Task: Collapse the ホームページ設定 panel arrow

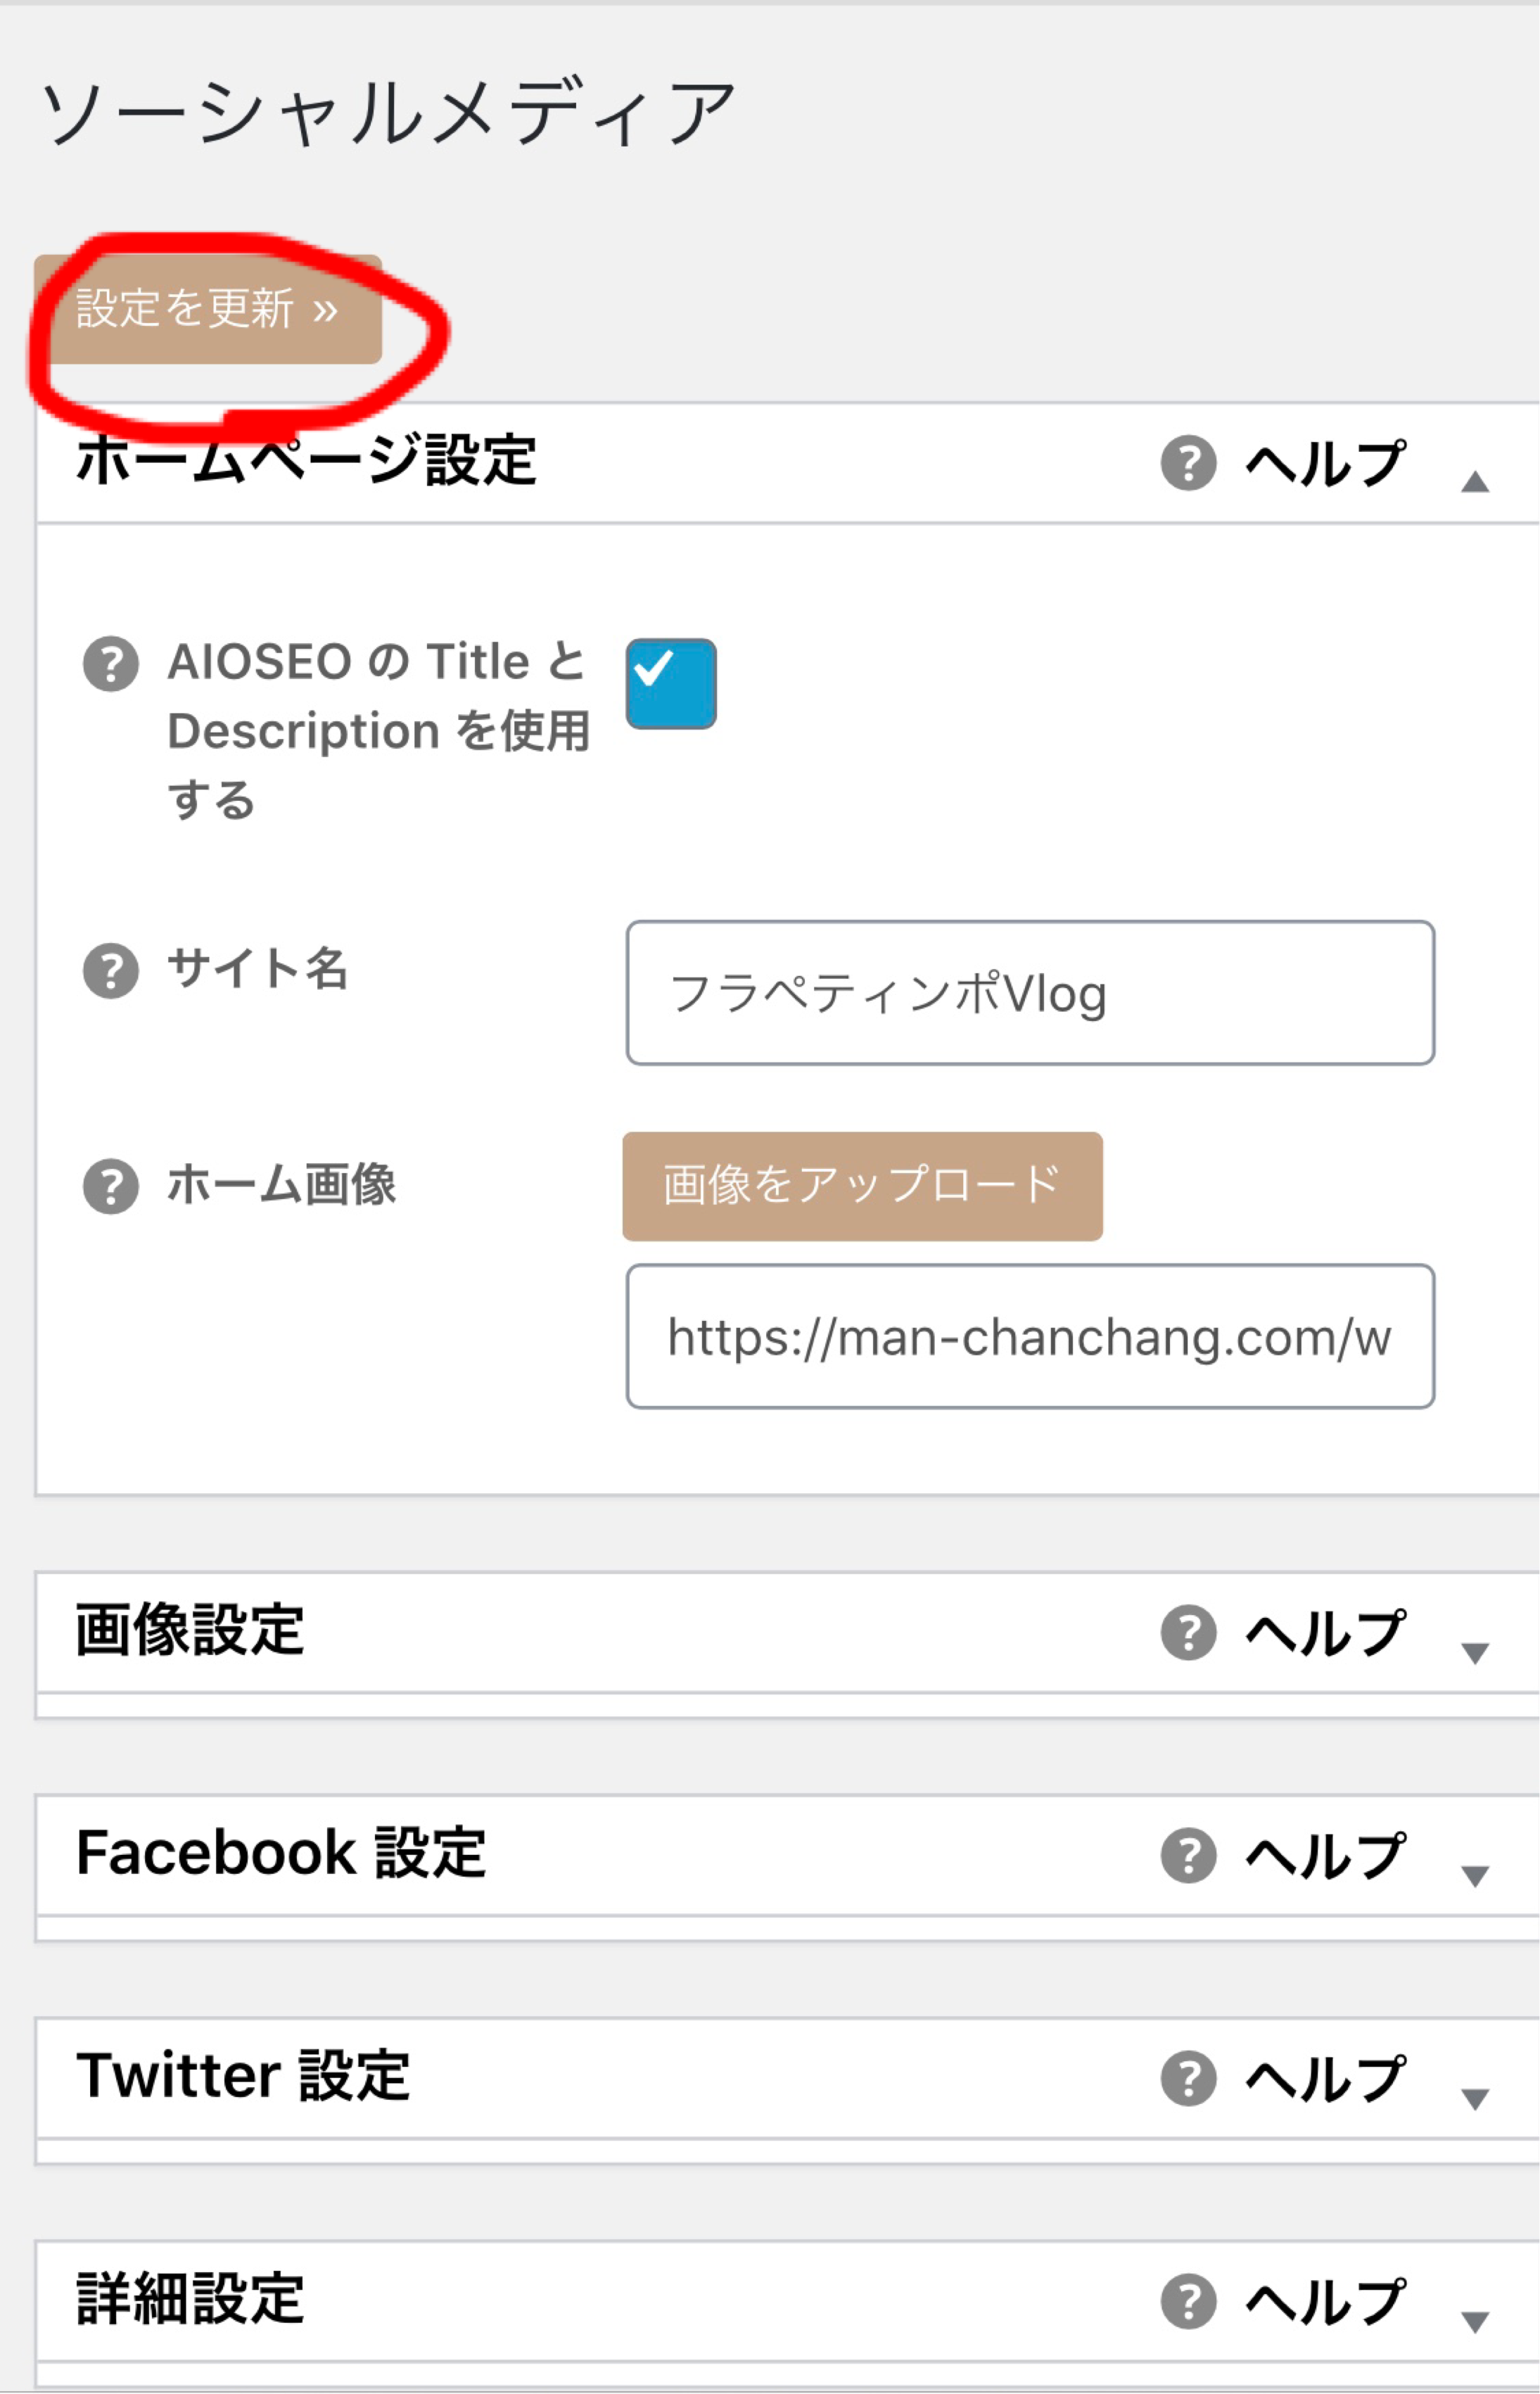Action: coord(1475,482)
